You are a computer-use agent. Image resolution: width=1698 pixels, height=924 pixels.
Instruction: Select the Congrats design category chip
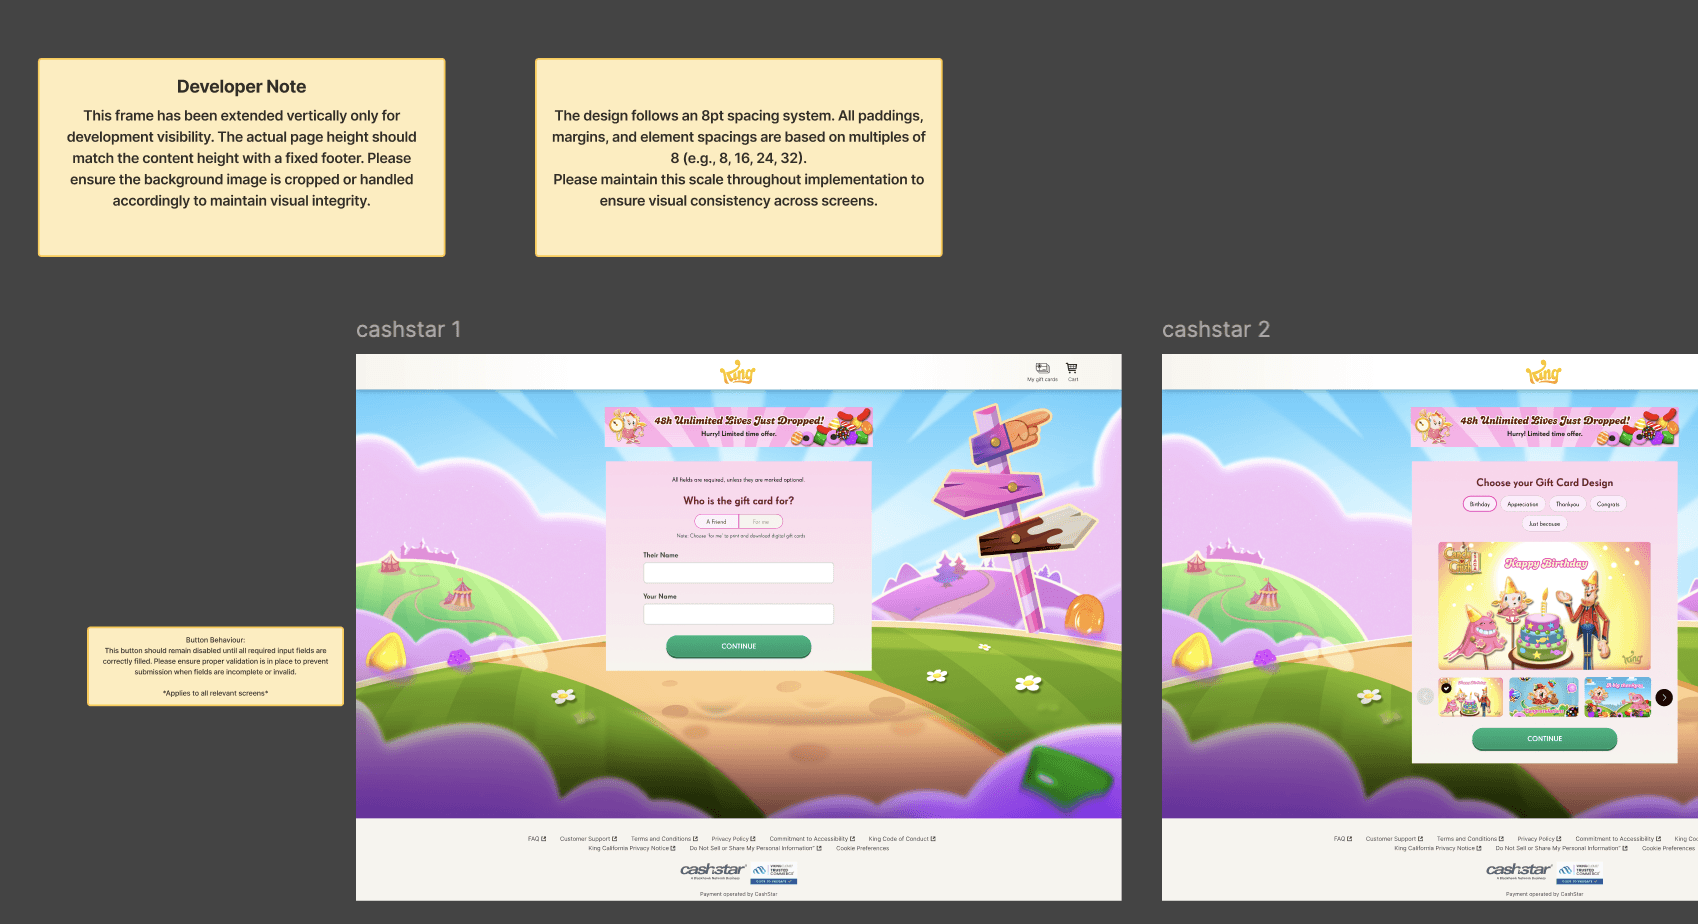click(1608, 504)
